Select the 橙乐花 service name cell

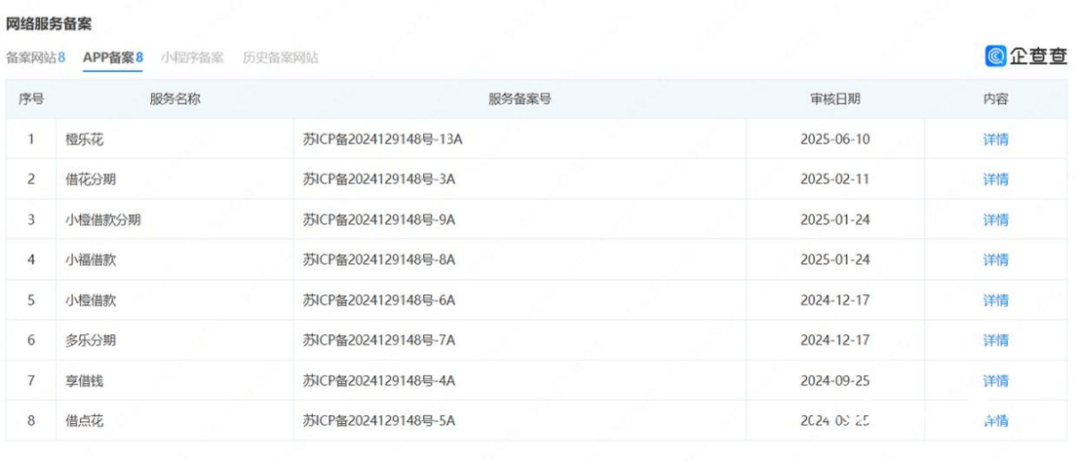(85, 139)
